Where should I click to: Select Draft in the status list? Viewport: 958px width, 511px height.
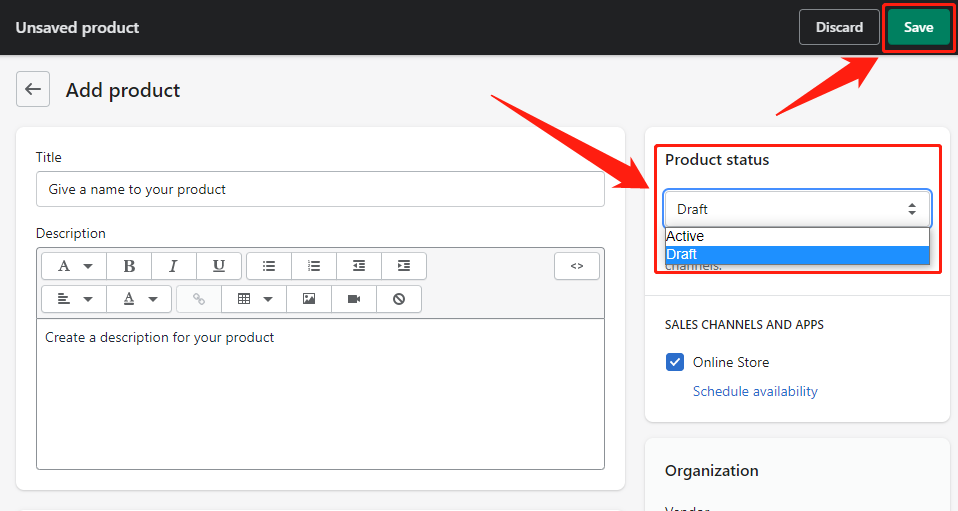797,254
